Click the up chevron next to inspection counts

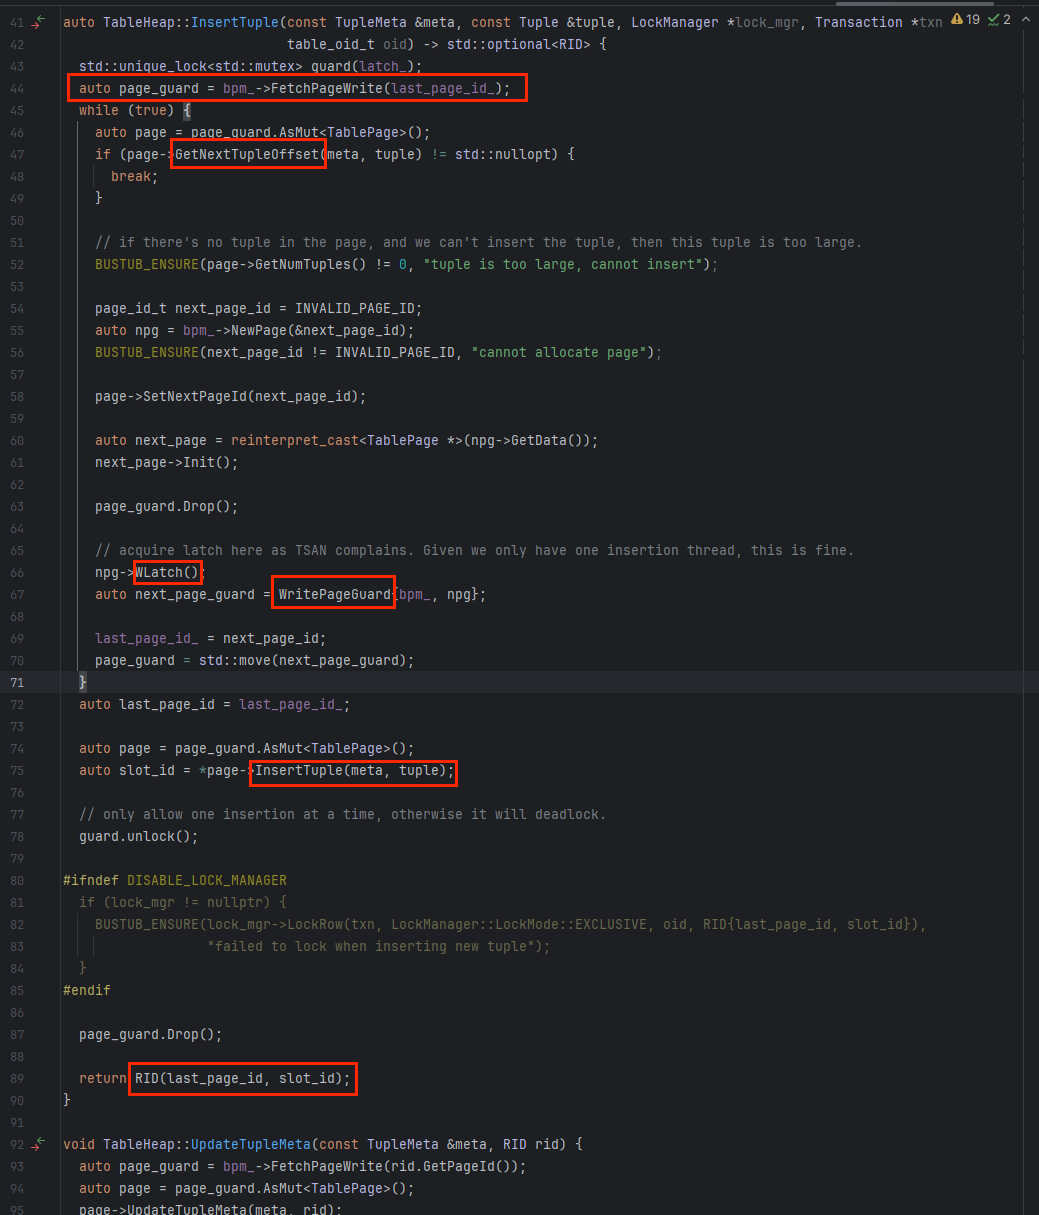[1026, 20]
